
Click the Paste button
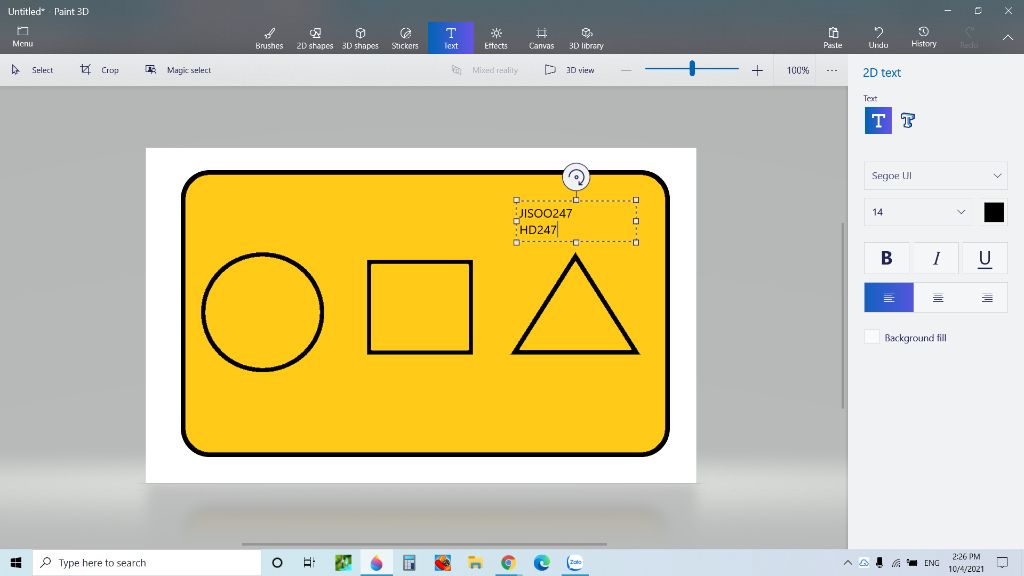point(833,38)
